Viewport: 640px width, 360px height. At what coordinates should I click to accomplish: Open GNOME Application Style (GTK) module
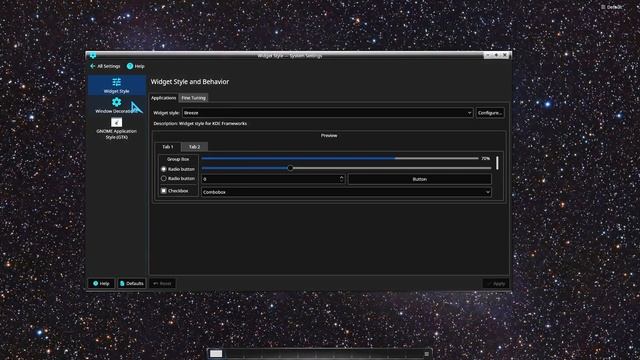click(x=116, y=129)
